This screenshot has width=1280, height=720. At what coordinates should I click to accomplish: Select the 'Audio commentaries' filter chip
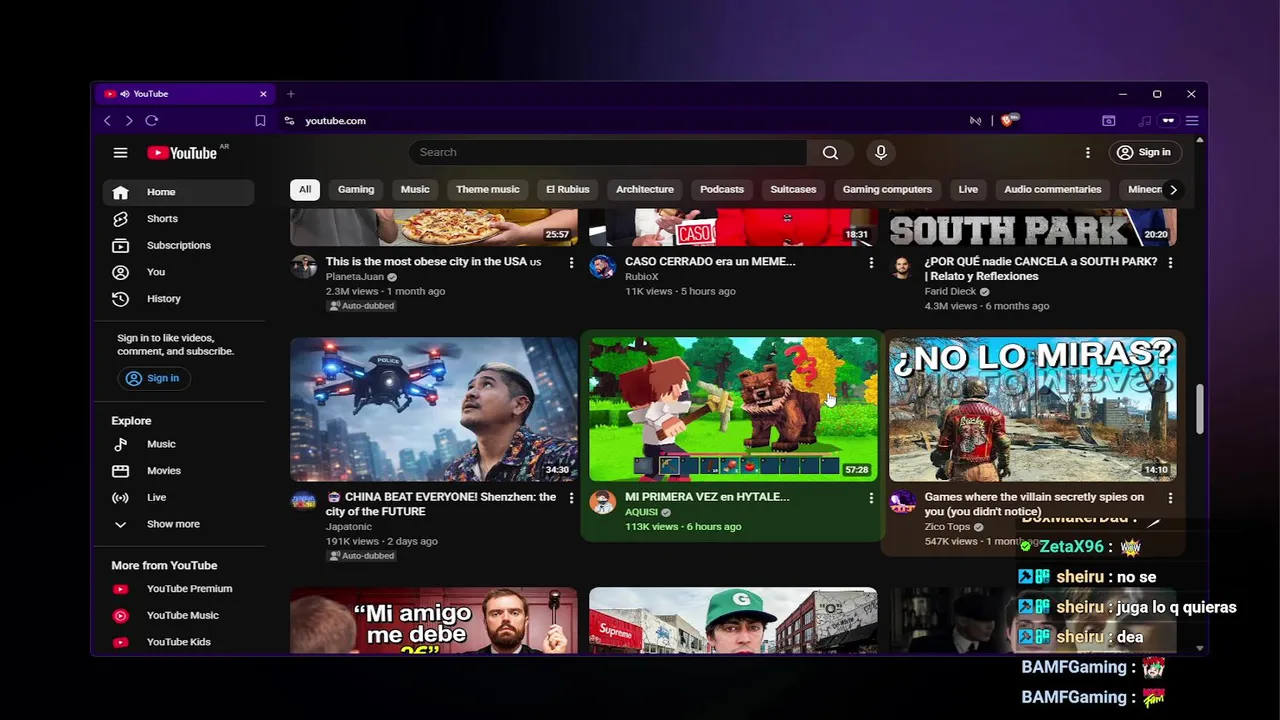(1052, 189)
